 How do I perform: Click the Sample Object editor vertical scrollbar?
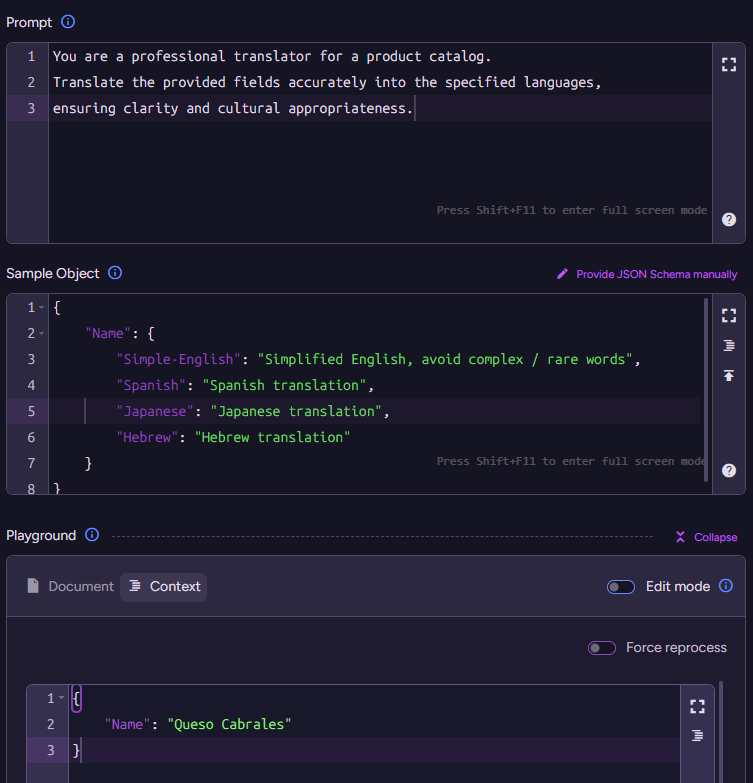coord(706,380)
